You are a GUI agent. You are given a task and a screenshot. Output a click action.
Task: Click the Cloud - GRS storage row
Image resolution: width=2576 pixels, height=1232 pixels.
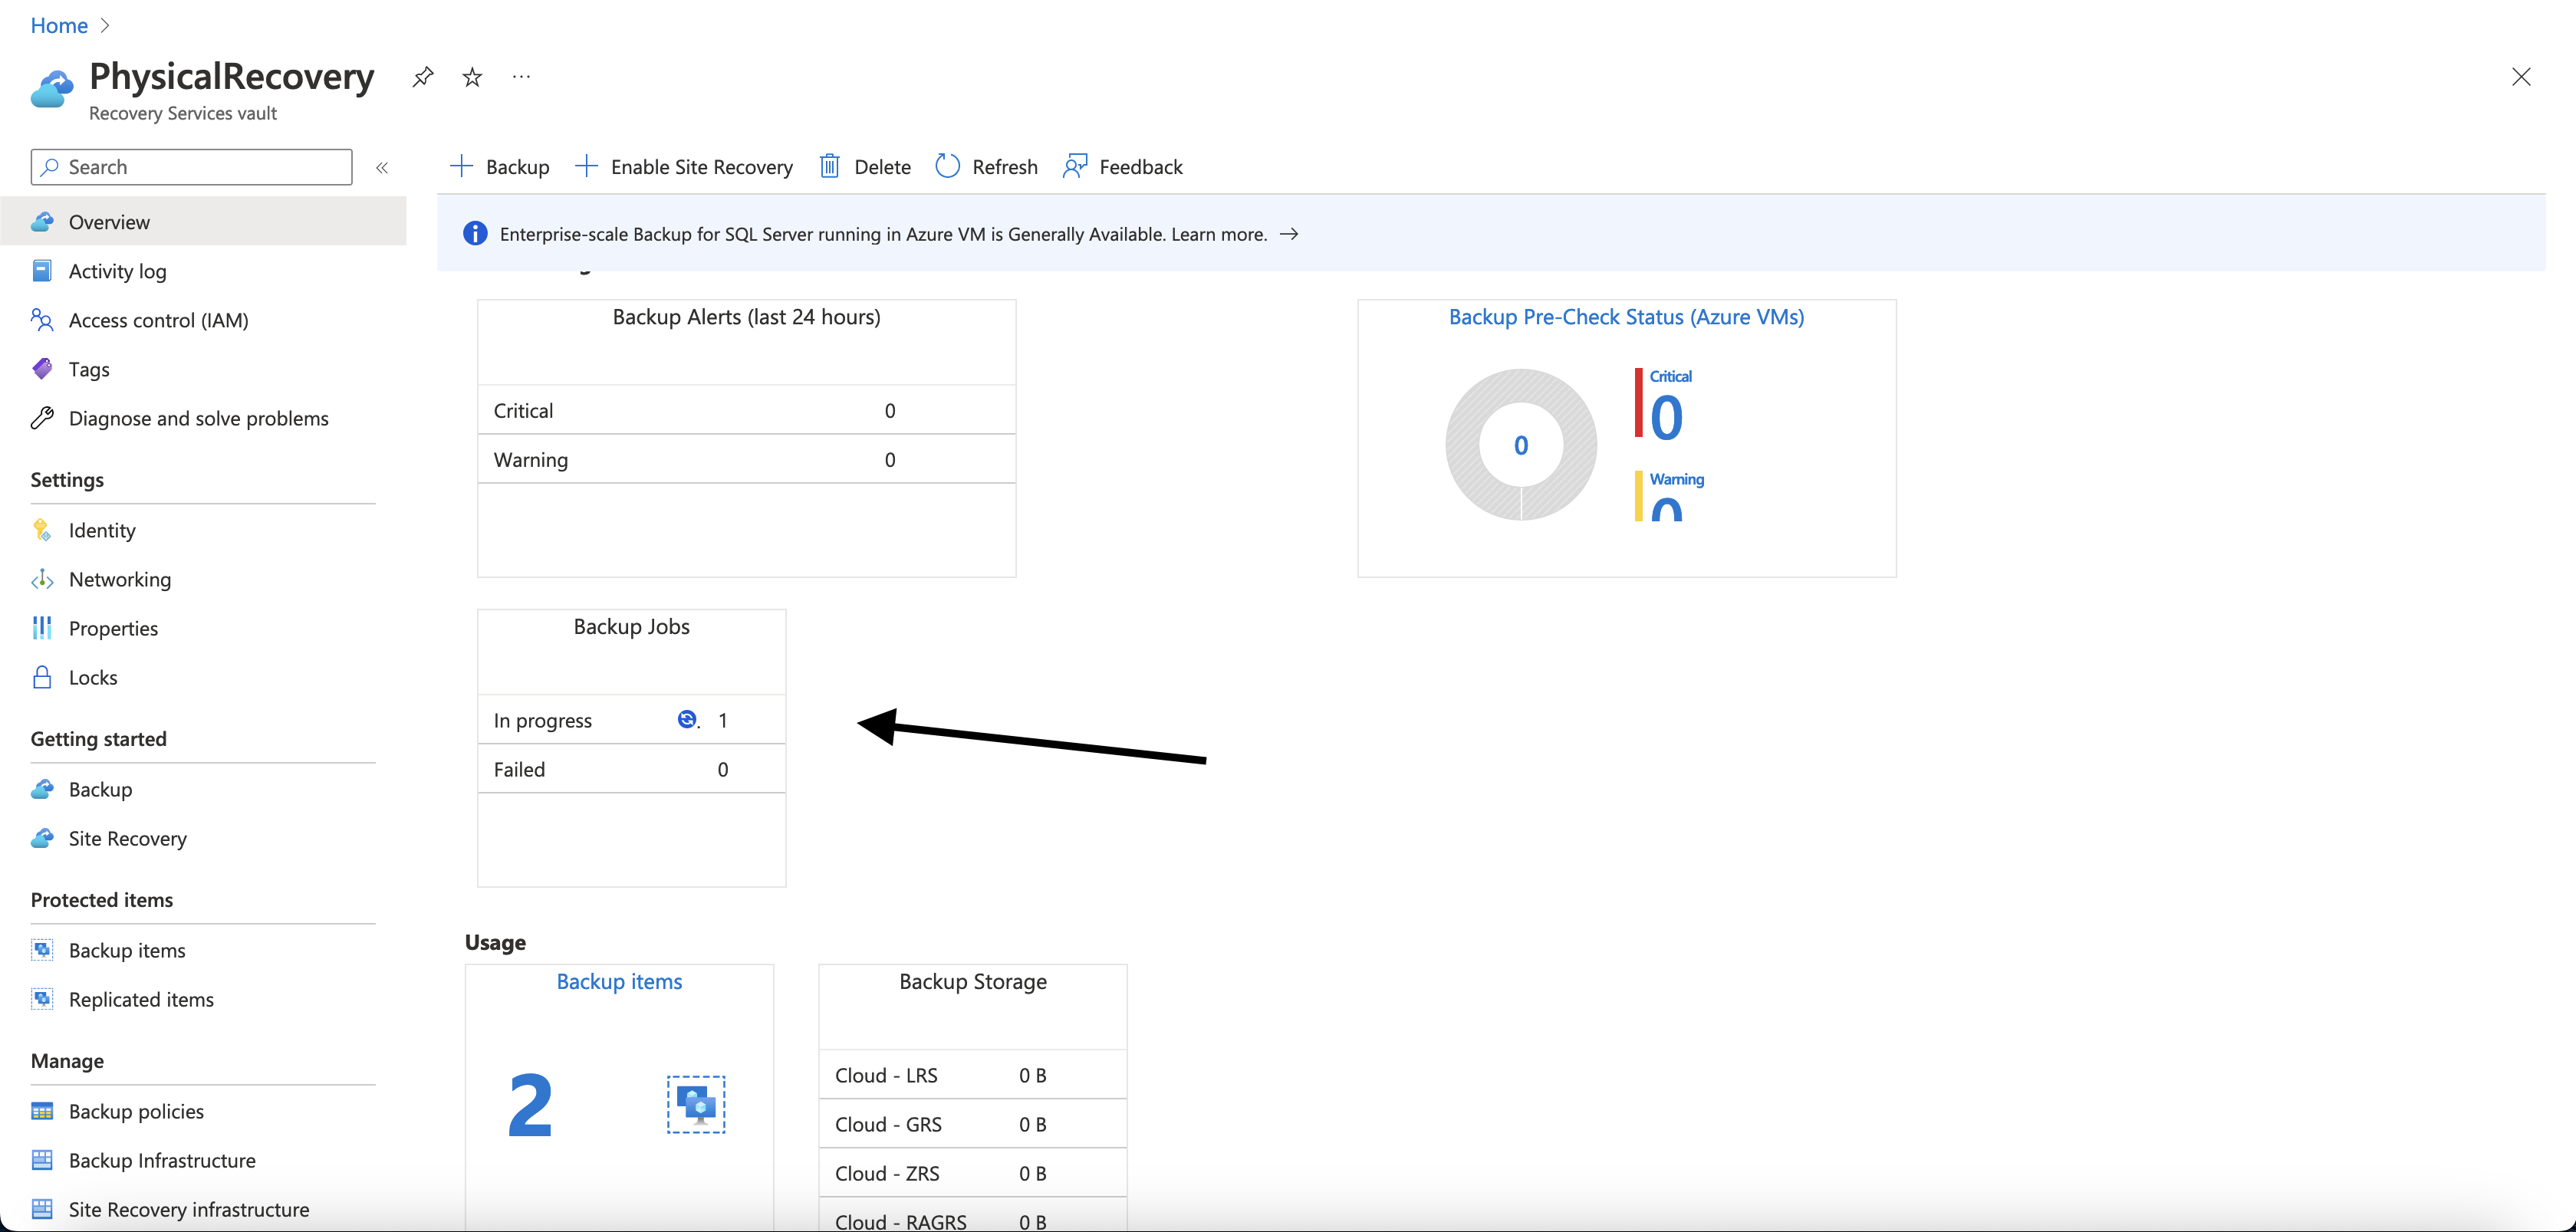pyautogui.click(x=972, y=1124)
